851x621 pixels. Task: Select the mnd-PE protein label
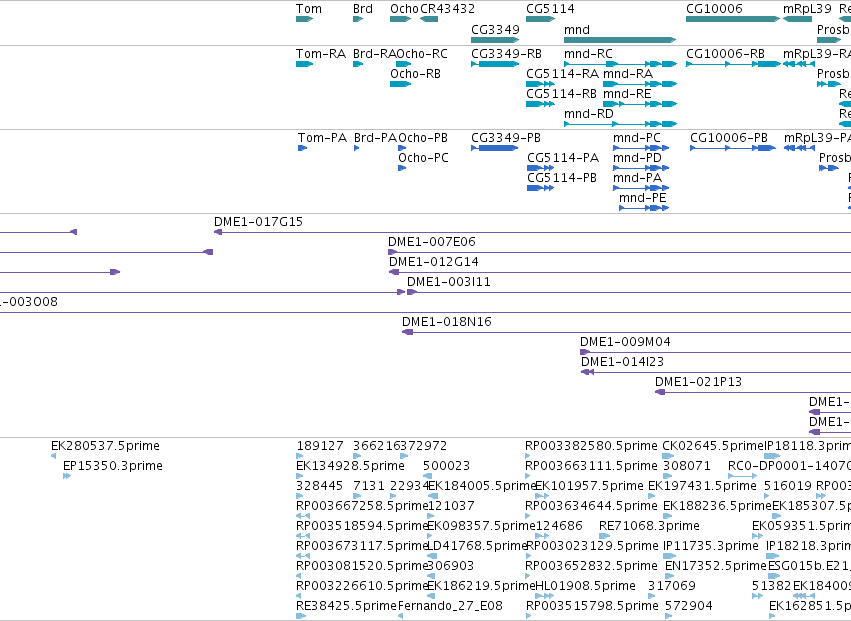pos(643,198)
